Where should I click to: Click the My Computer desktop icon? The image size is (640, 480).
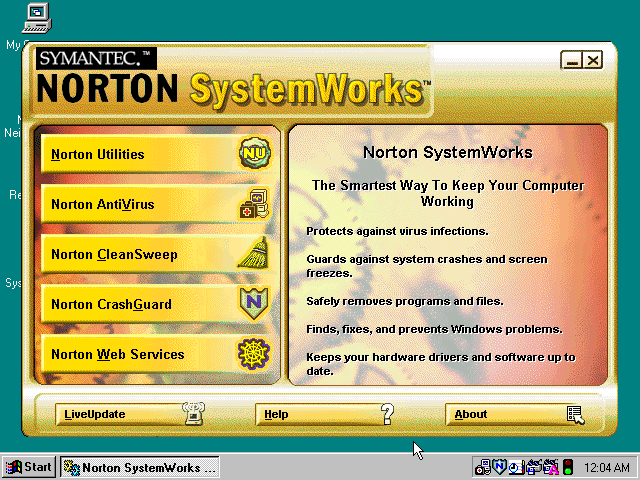coord(36,18)
